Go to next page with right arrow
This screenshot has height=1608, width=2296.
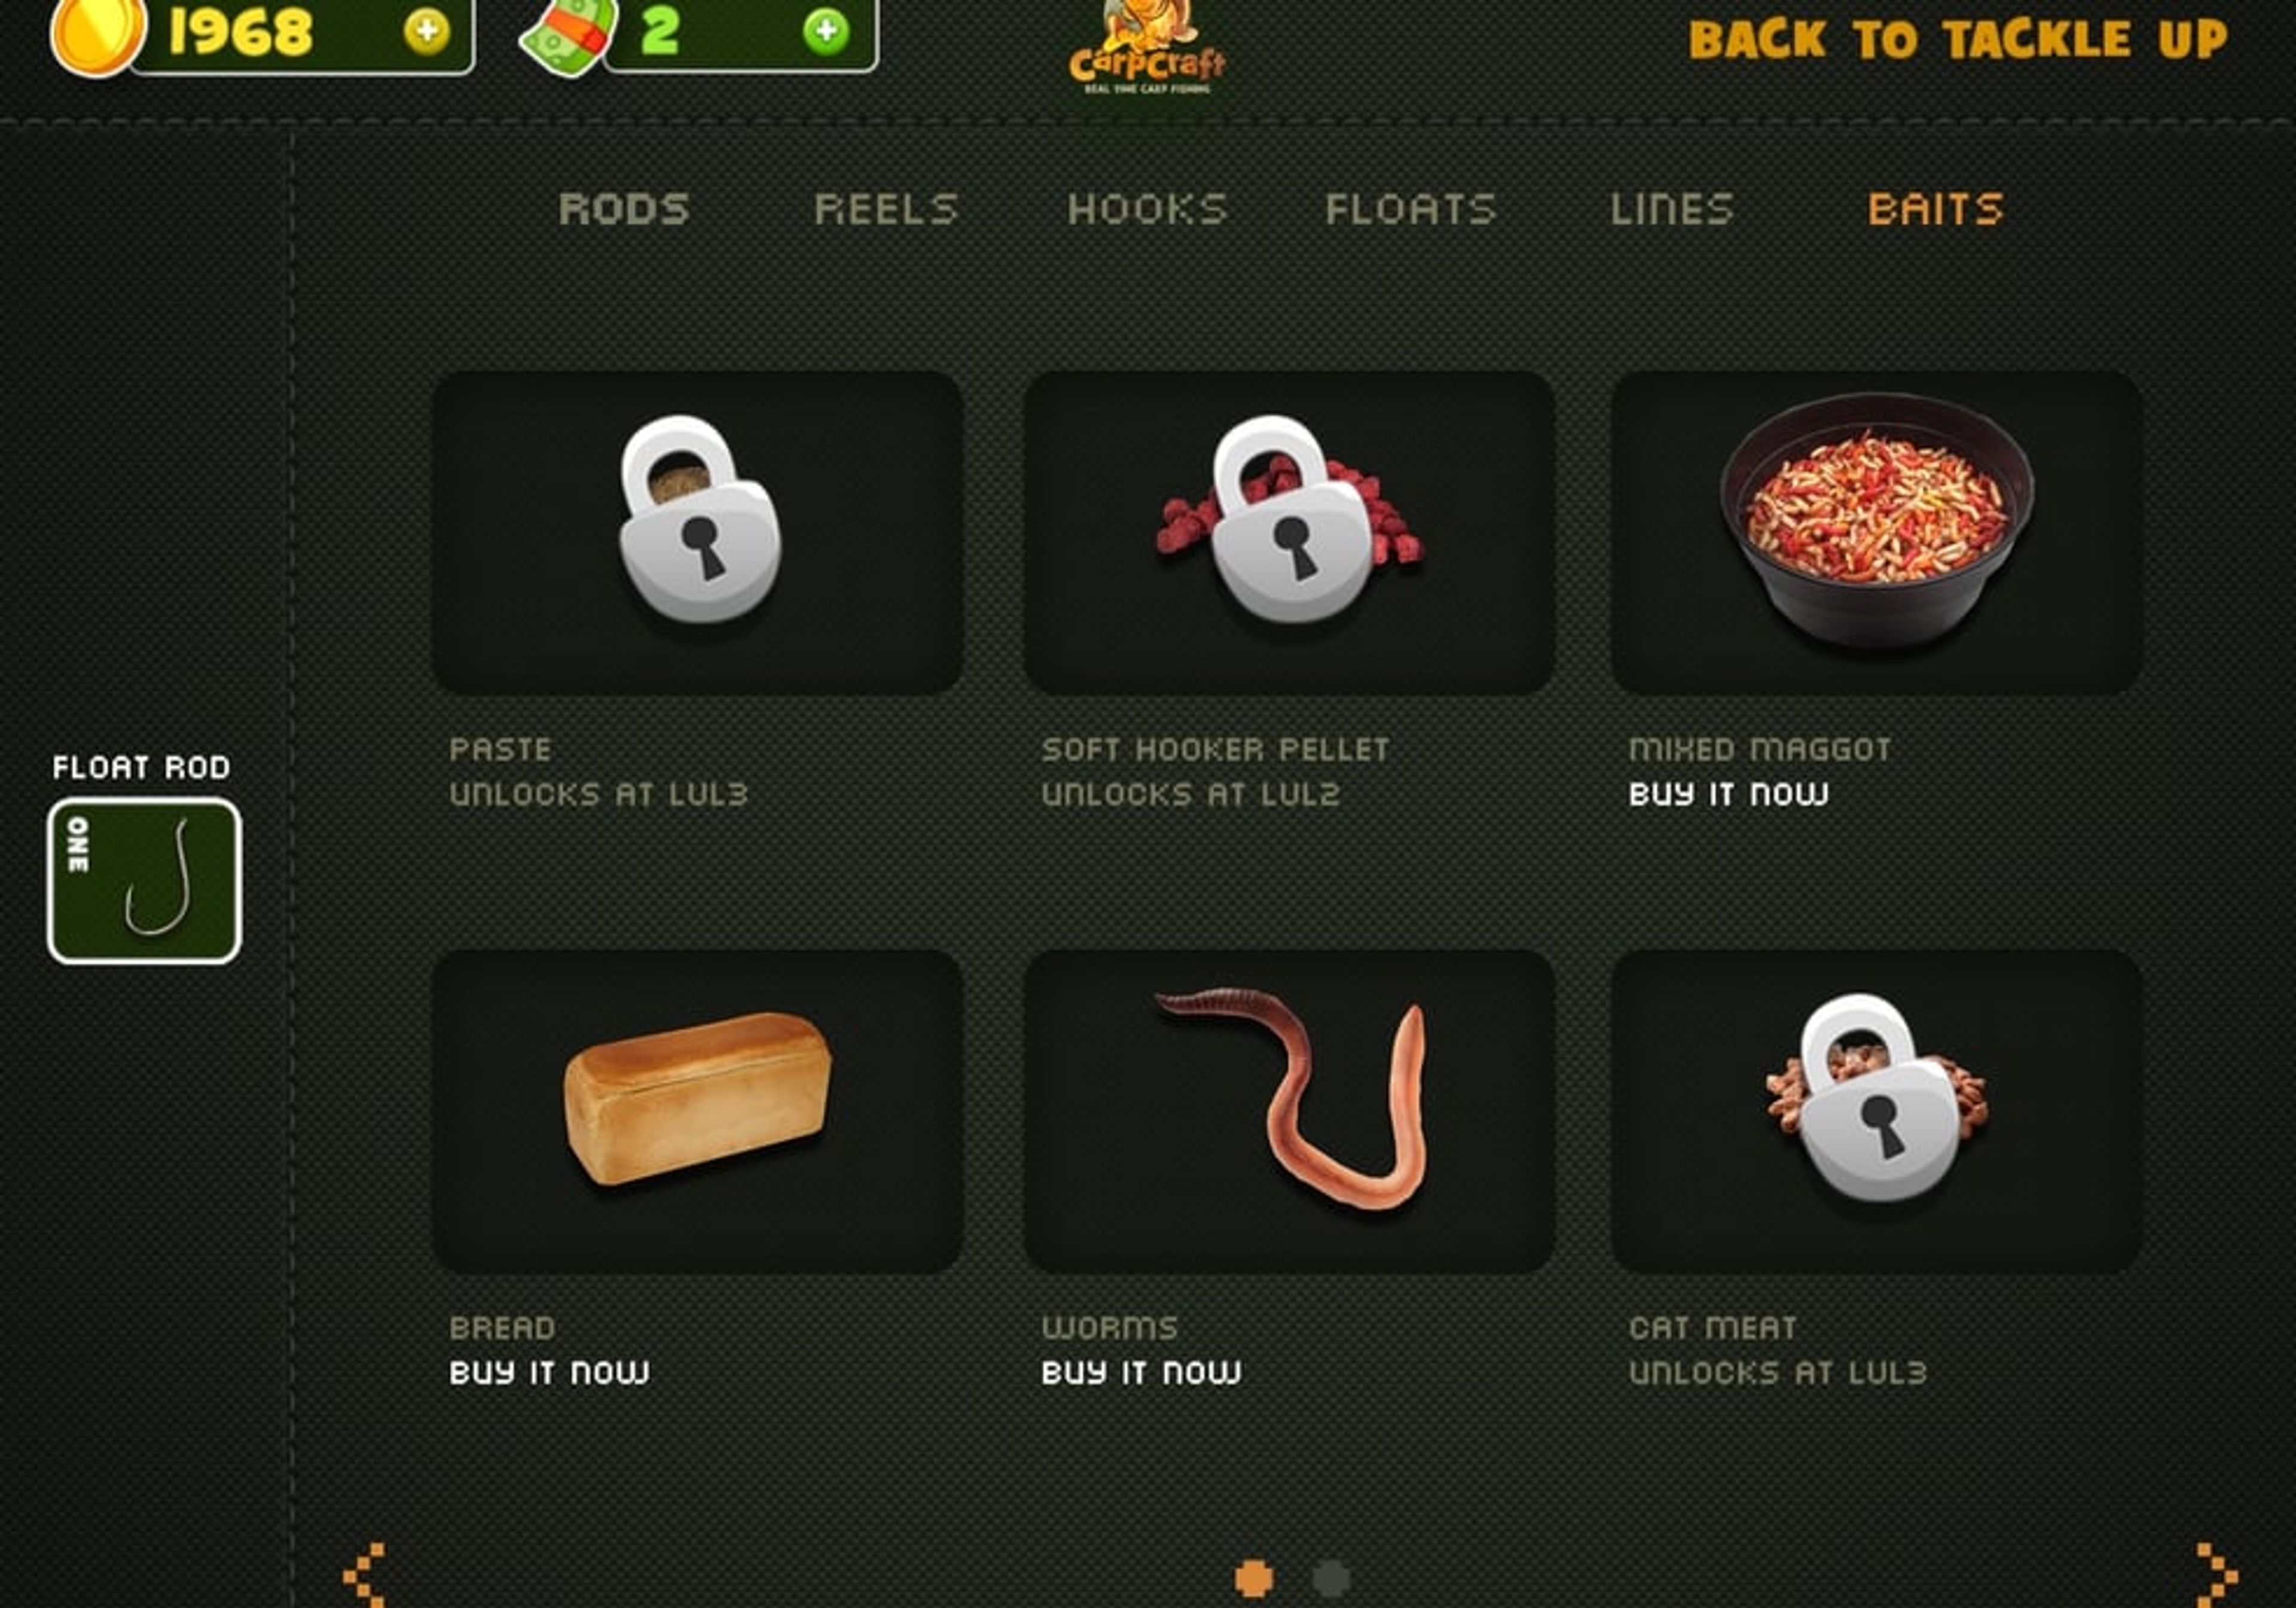[2216, 1575]
